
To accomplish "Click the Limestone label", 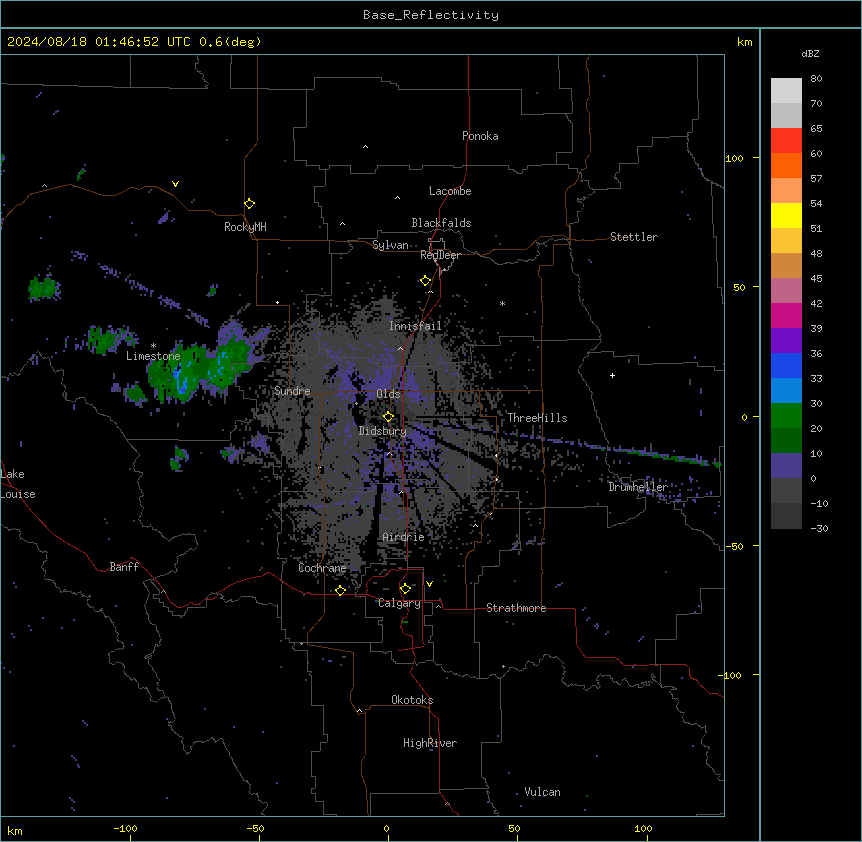I will pyautogui.click(x=153, y=356).
